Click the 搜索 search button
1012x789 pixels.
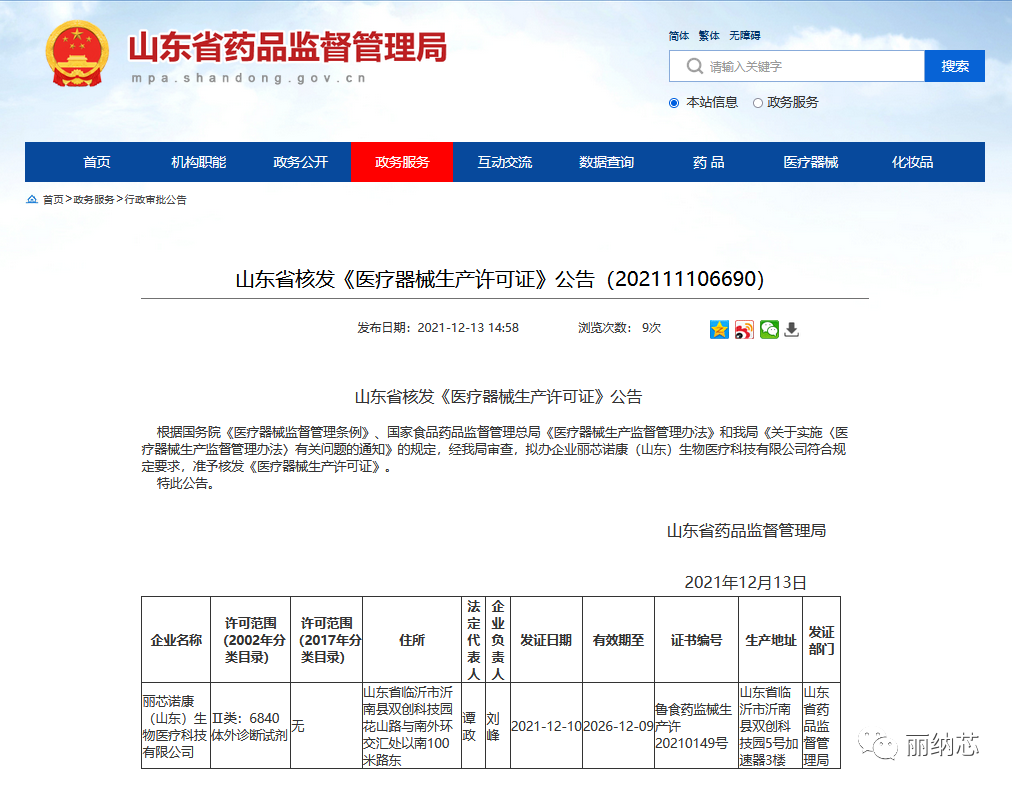tap(954, 66)
